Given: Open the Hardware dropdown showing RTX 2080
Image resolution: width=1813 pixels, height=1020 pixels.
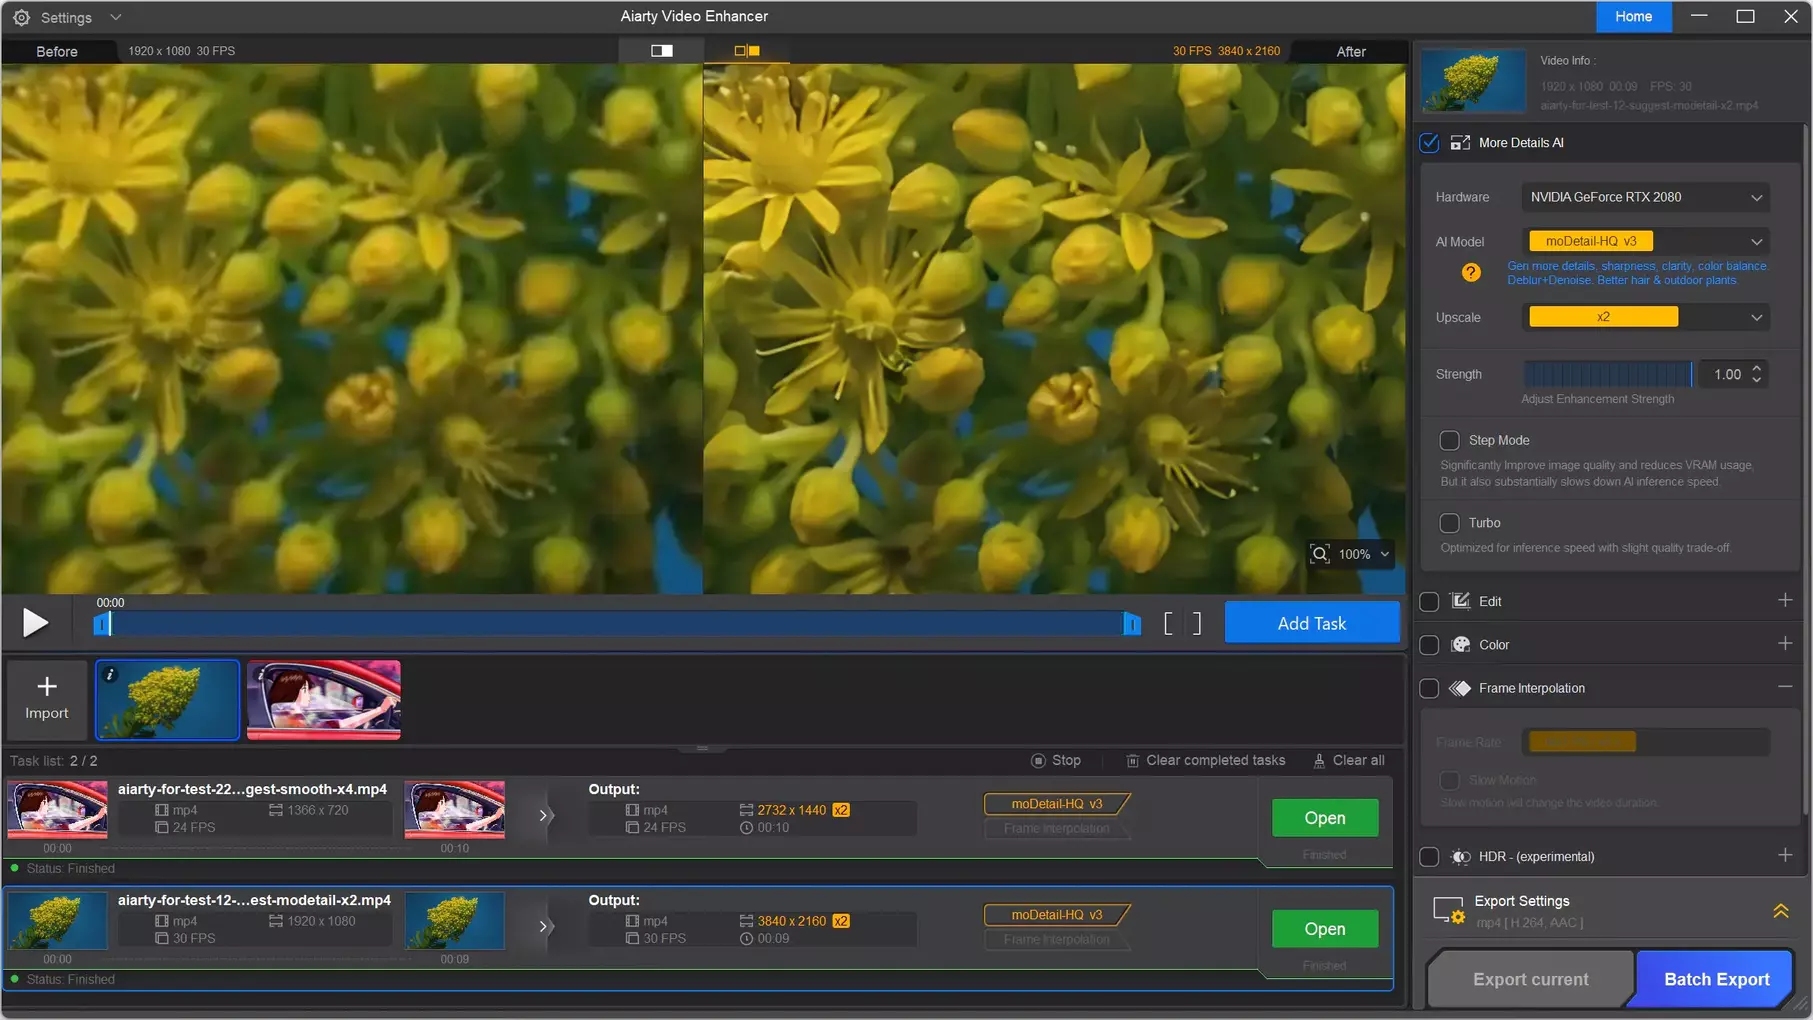Looking at the screenshot, I should pyautogui.click(x=1645, y=197).
